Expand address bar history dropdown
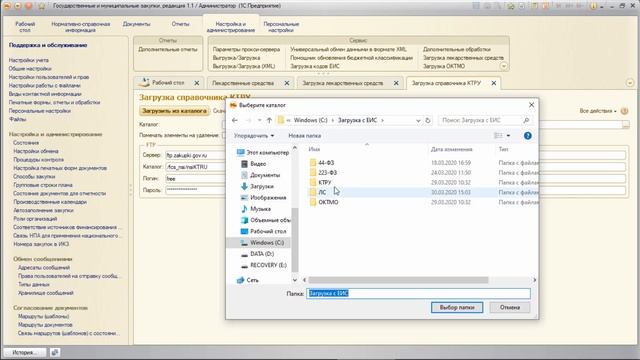 418,120
